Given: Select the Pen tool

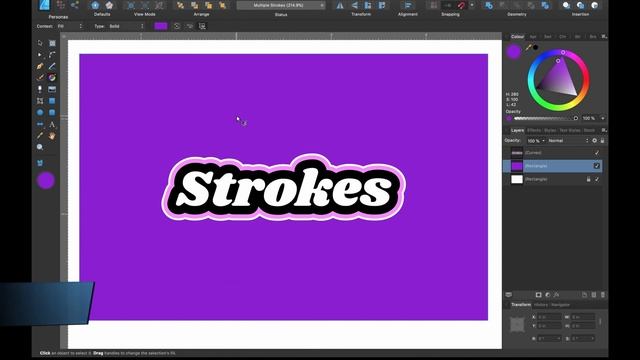Looking at the screenshot, I should 40,66.
